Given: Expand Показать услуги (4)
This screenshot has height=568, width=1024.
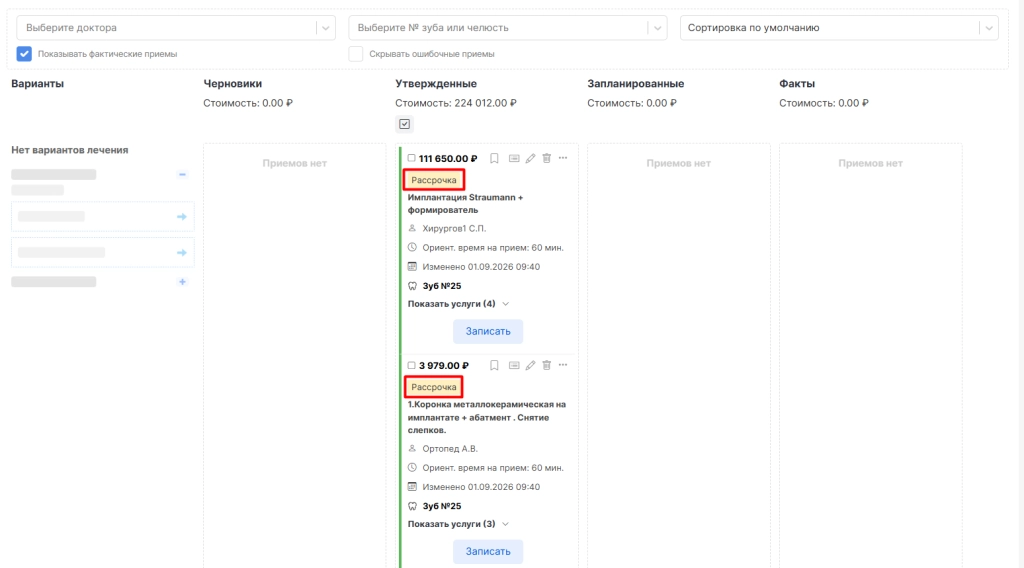Looking at the screenshot, I should 458,304.
